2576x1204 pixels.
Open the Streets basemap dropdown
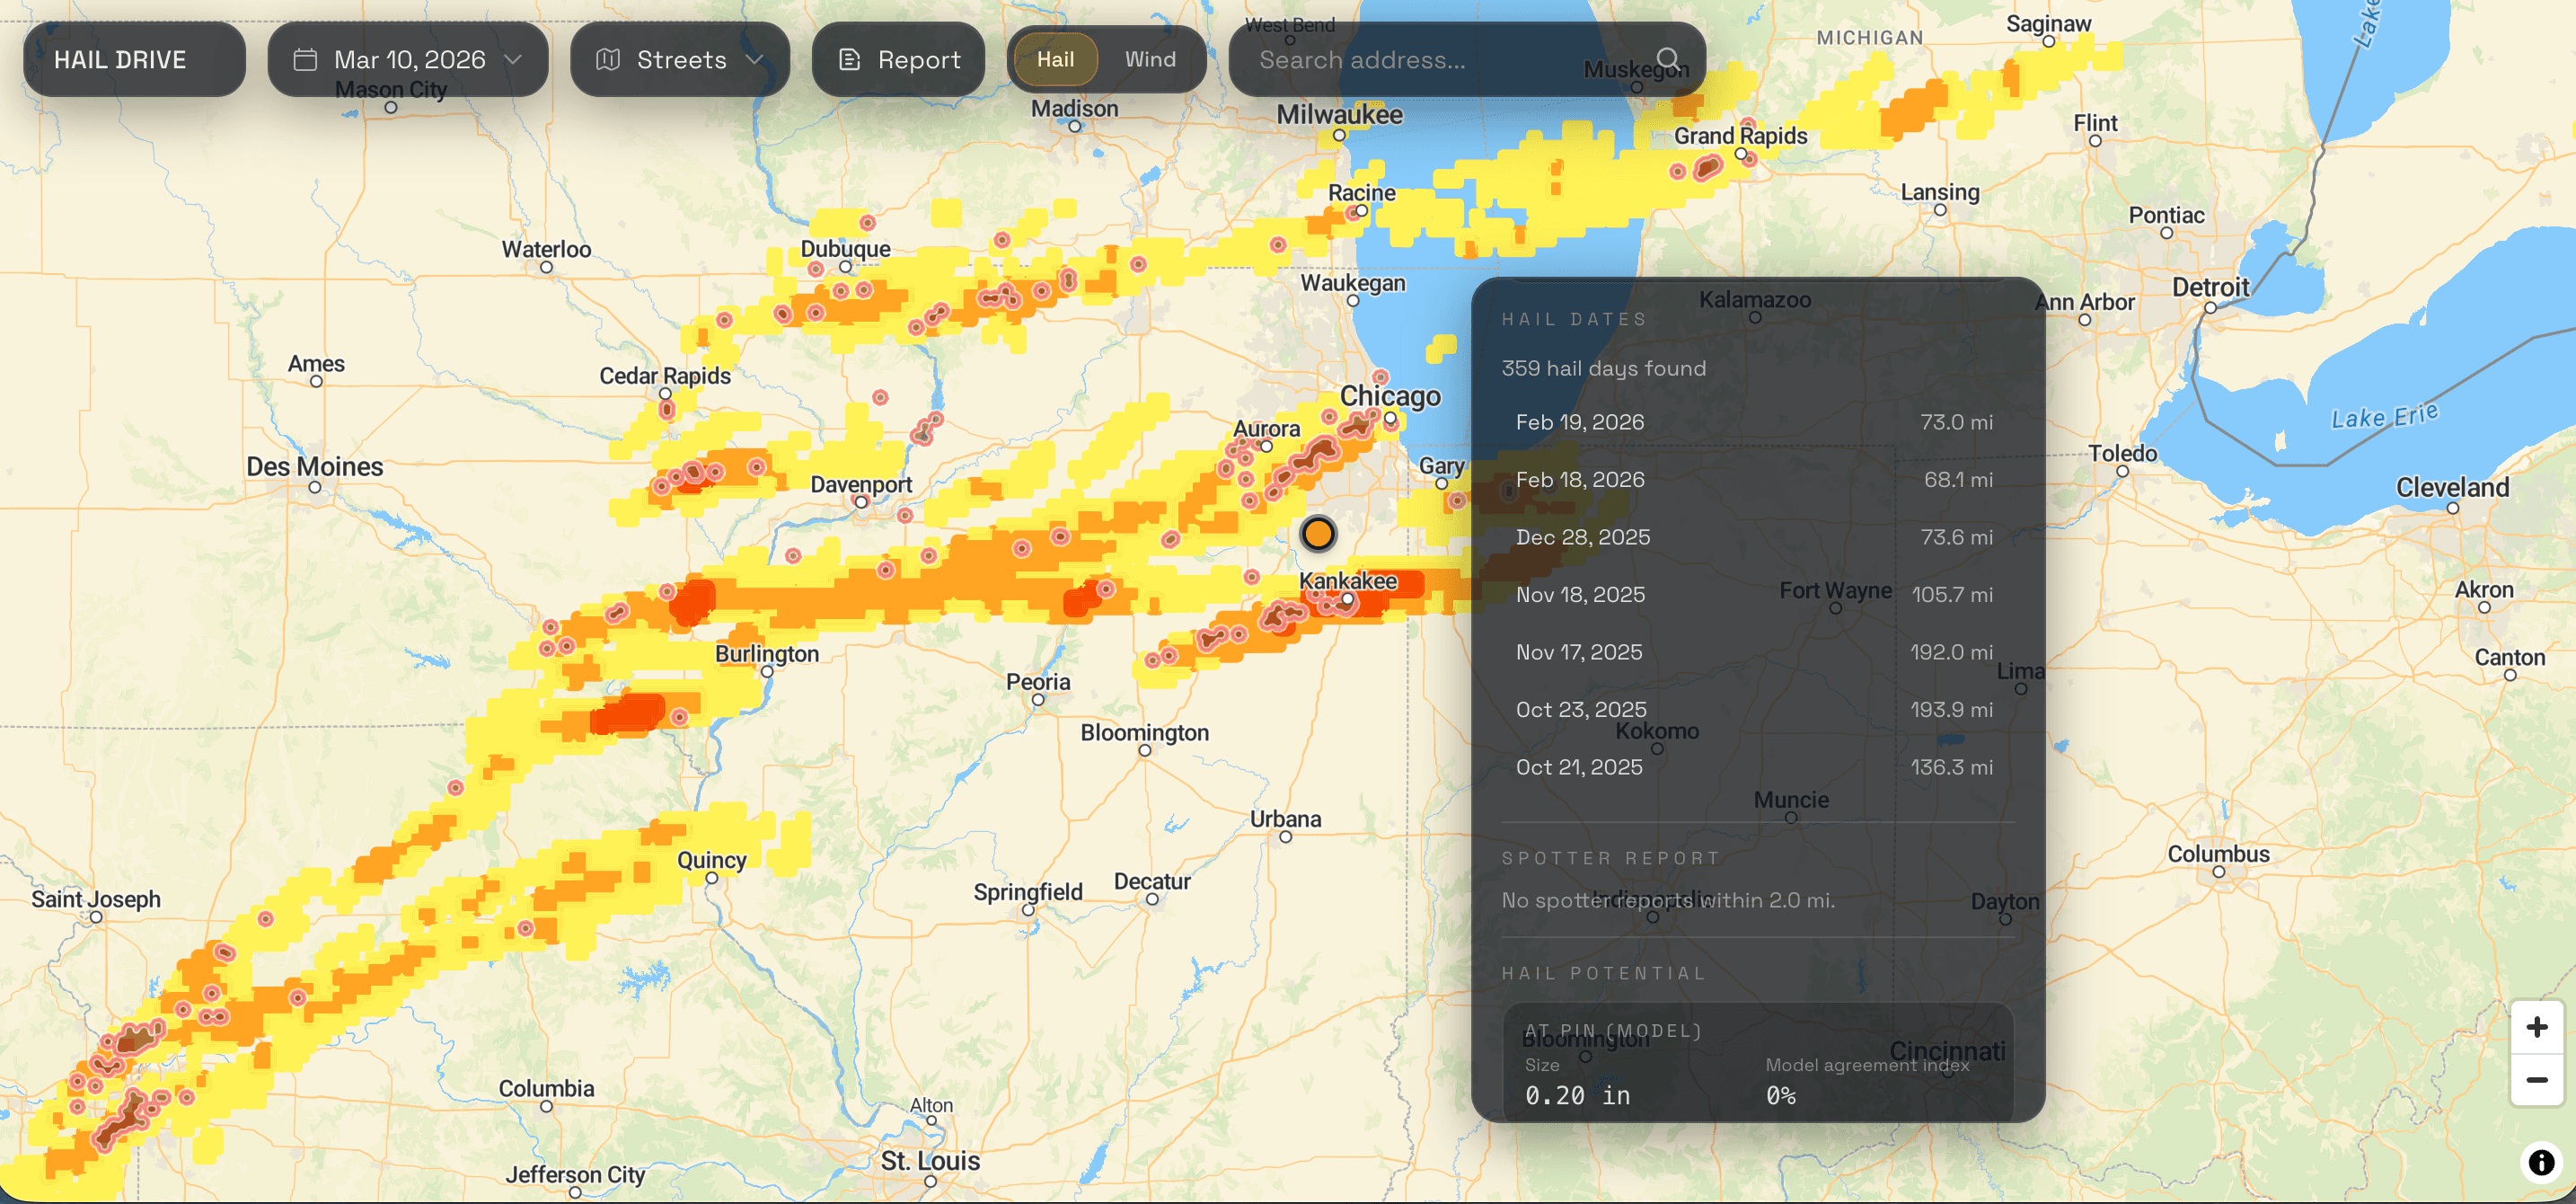click(680, 59)
